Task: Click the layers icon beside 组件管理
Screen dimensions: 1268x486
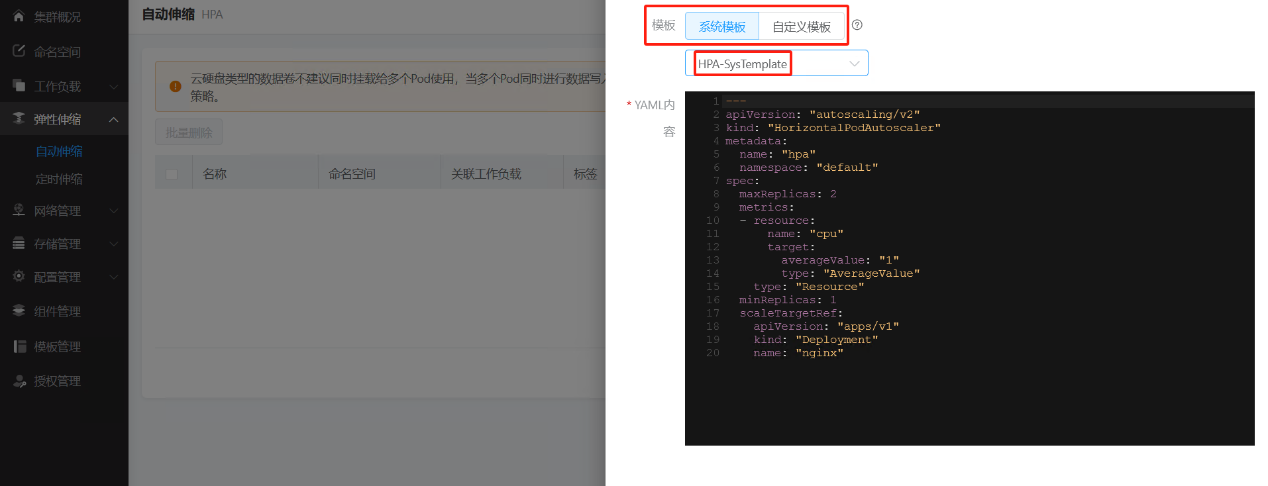Action: click(x=19, y=311)
